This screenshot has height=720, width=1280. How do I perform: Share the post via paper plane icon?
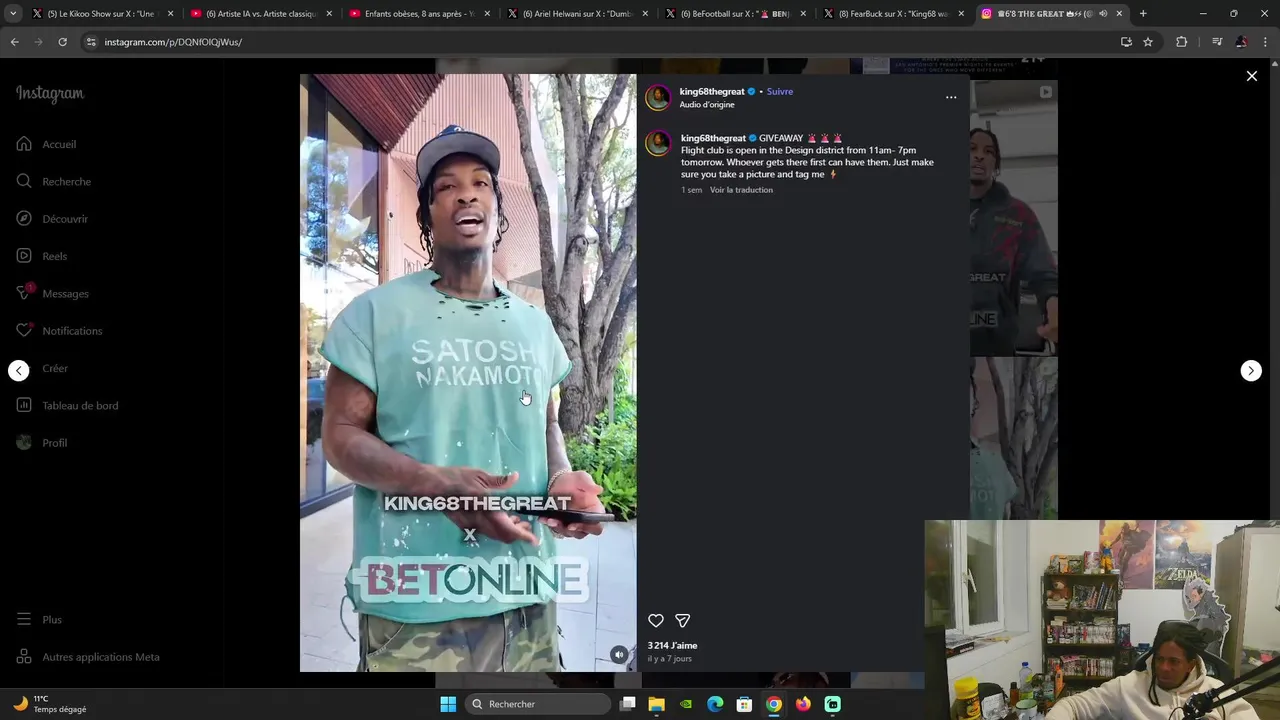(683, 621)
